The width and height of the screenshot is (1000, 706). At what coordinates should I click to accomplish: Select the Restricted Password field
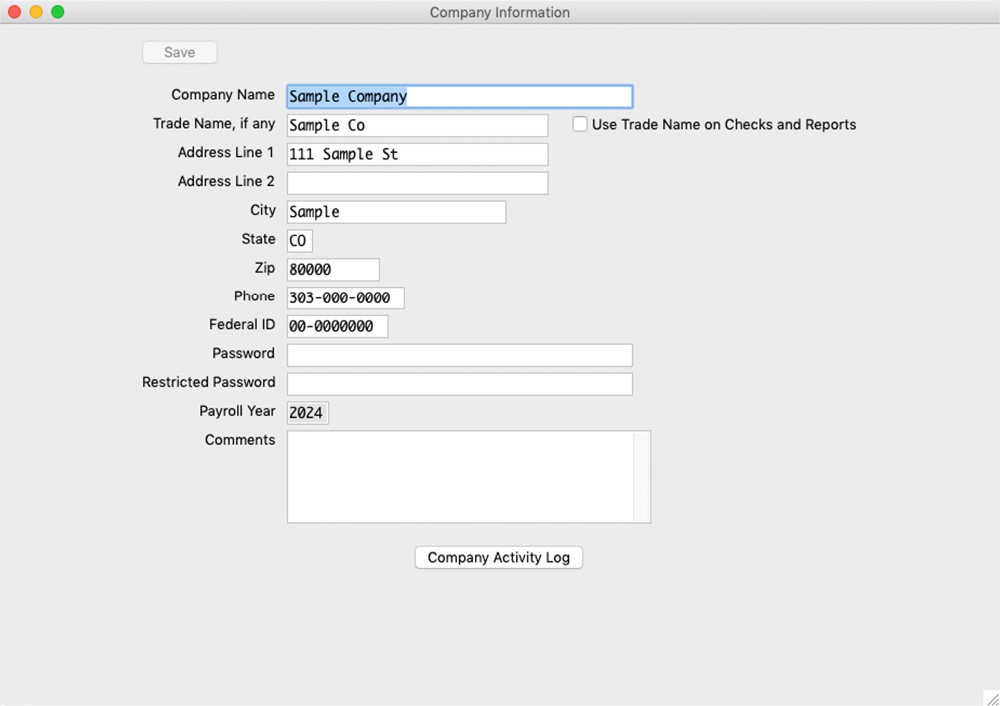(x=459, y=383)
